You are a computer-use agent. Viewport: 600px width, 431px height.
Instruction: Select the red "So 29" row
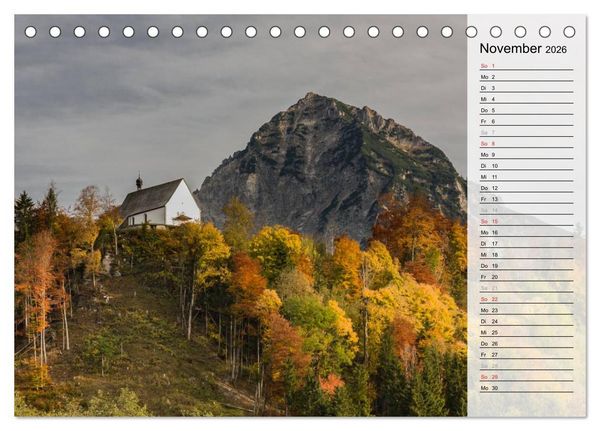pos(527,377)
